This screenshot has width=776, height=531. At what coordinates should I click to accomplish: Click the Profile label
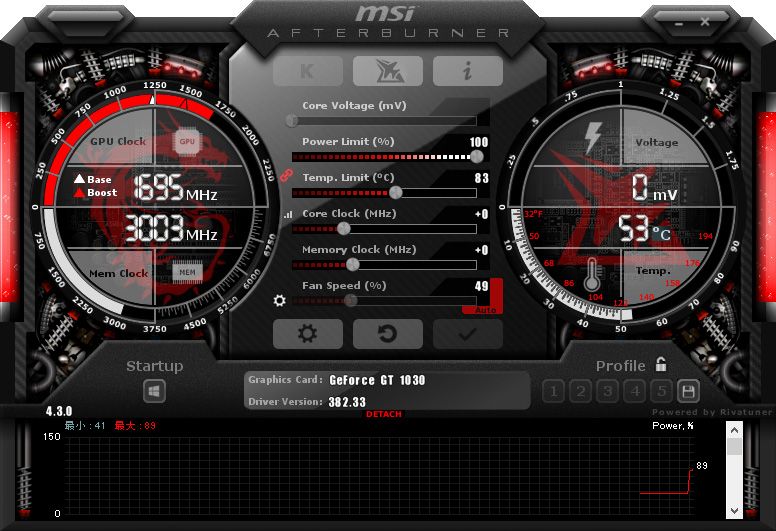coord(621,366)
